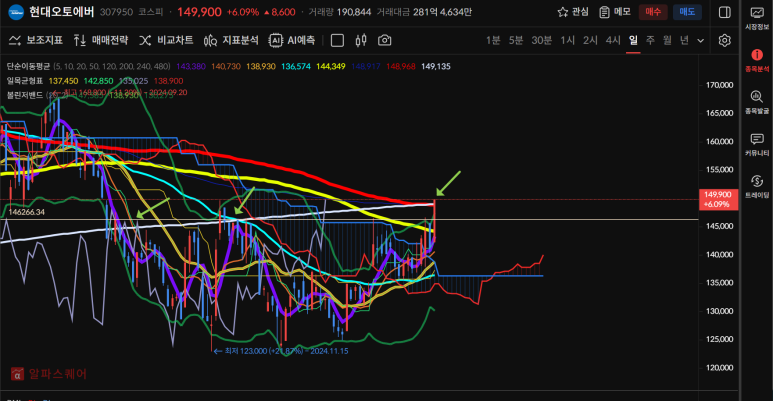Click the 현대오토에버 stock name
The height and width of the screenshot is (401, 773).
pyautogui.click(x=61, y=12)
